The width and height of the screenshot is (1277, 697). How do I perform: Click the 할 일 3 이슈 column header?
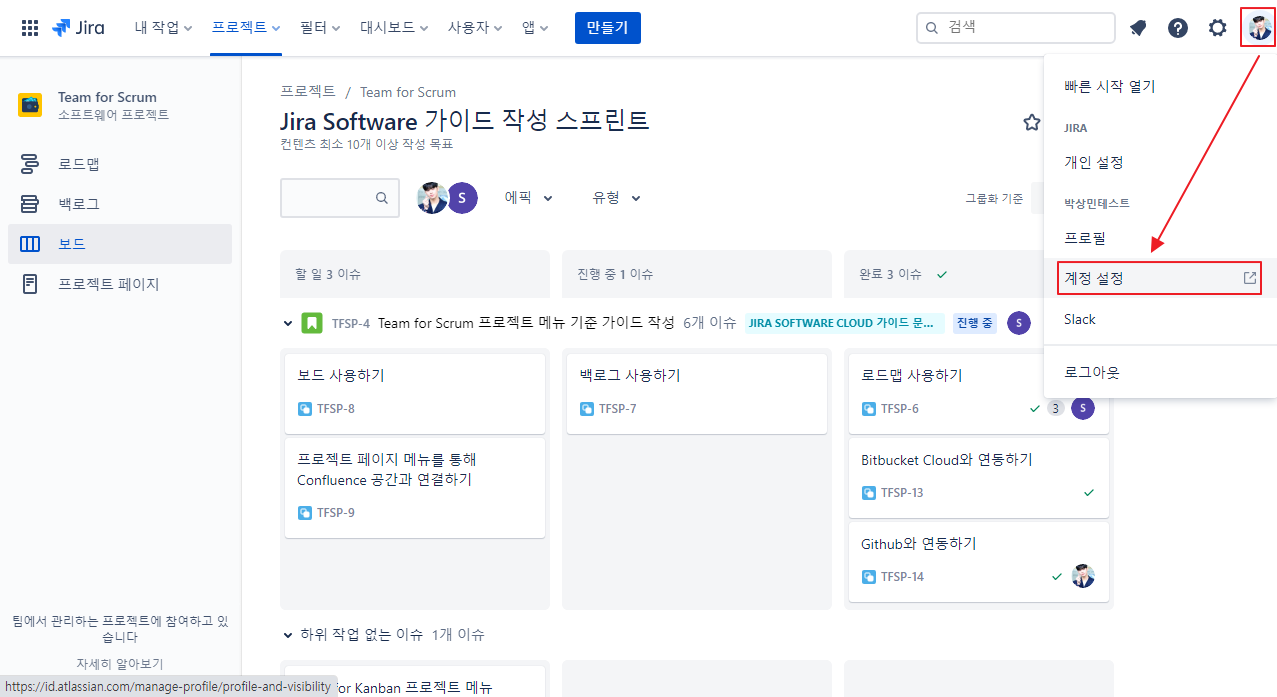point(415,274)
